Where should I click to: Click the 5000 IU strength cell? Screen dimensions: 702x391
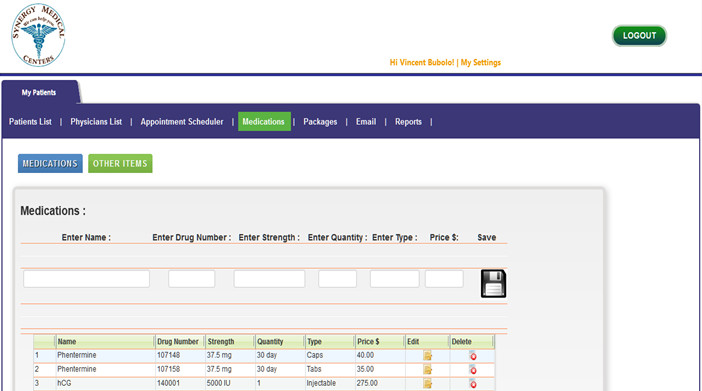click(230, 383)
